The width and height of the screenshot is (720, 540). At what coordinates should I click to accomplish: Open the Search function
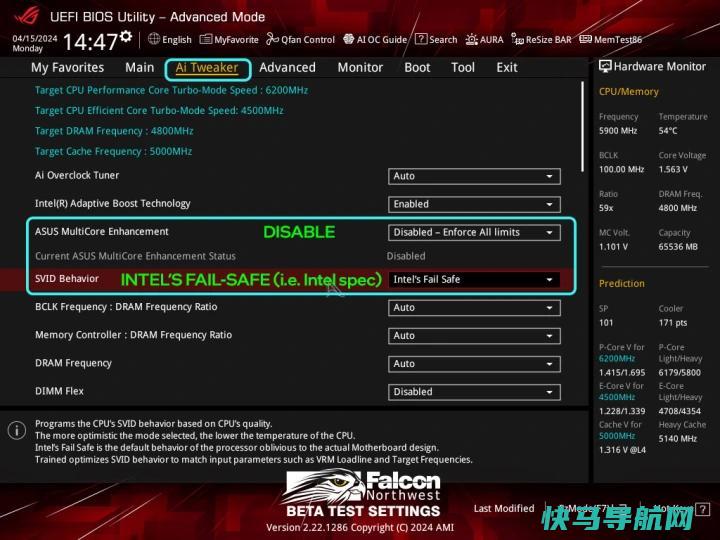[436, 39]
